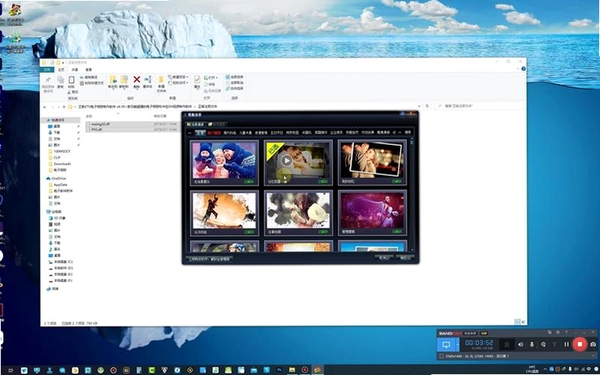The image size is (600, 375).
Task: Toggle the speaker sound icon in Bandicam
Action: click(x=520, y=344)
